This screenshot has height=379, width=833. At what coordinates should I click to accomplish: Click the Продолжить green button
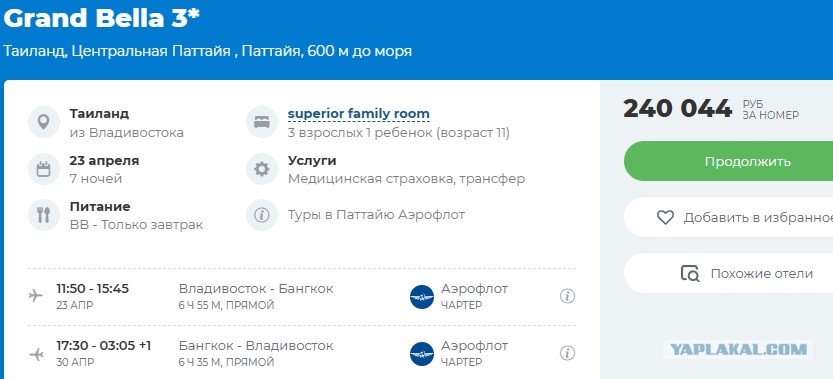pos(728,161)
